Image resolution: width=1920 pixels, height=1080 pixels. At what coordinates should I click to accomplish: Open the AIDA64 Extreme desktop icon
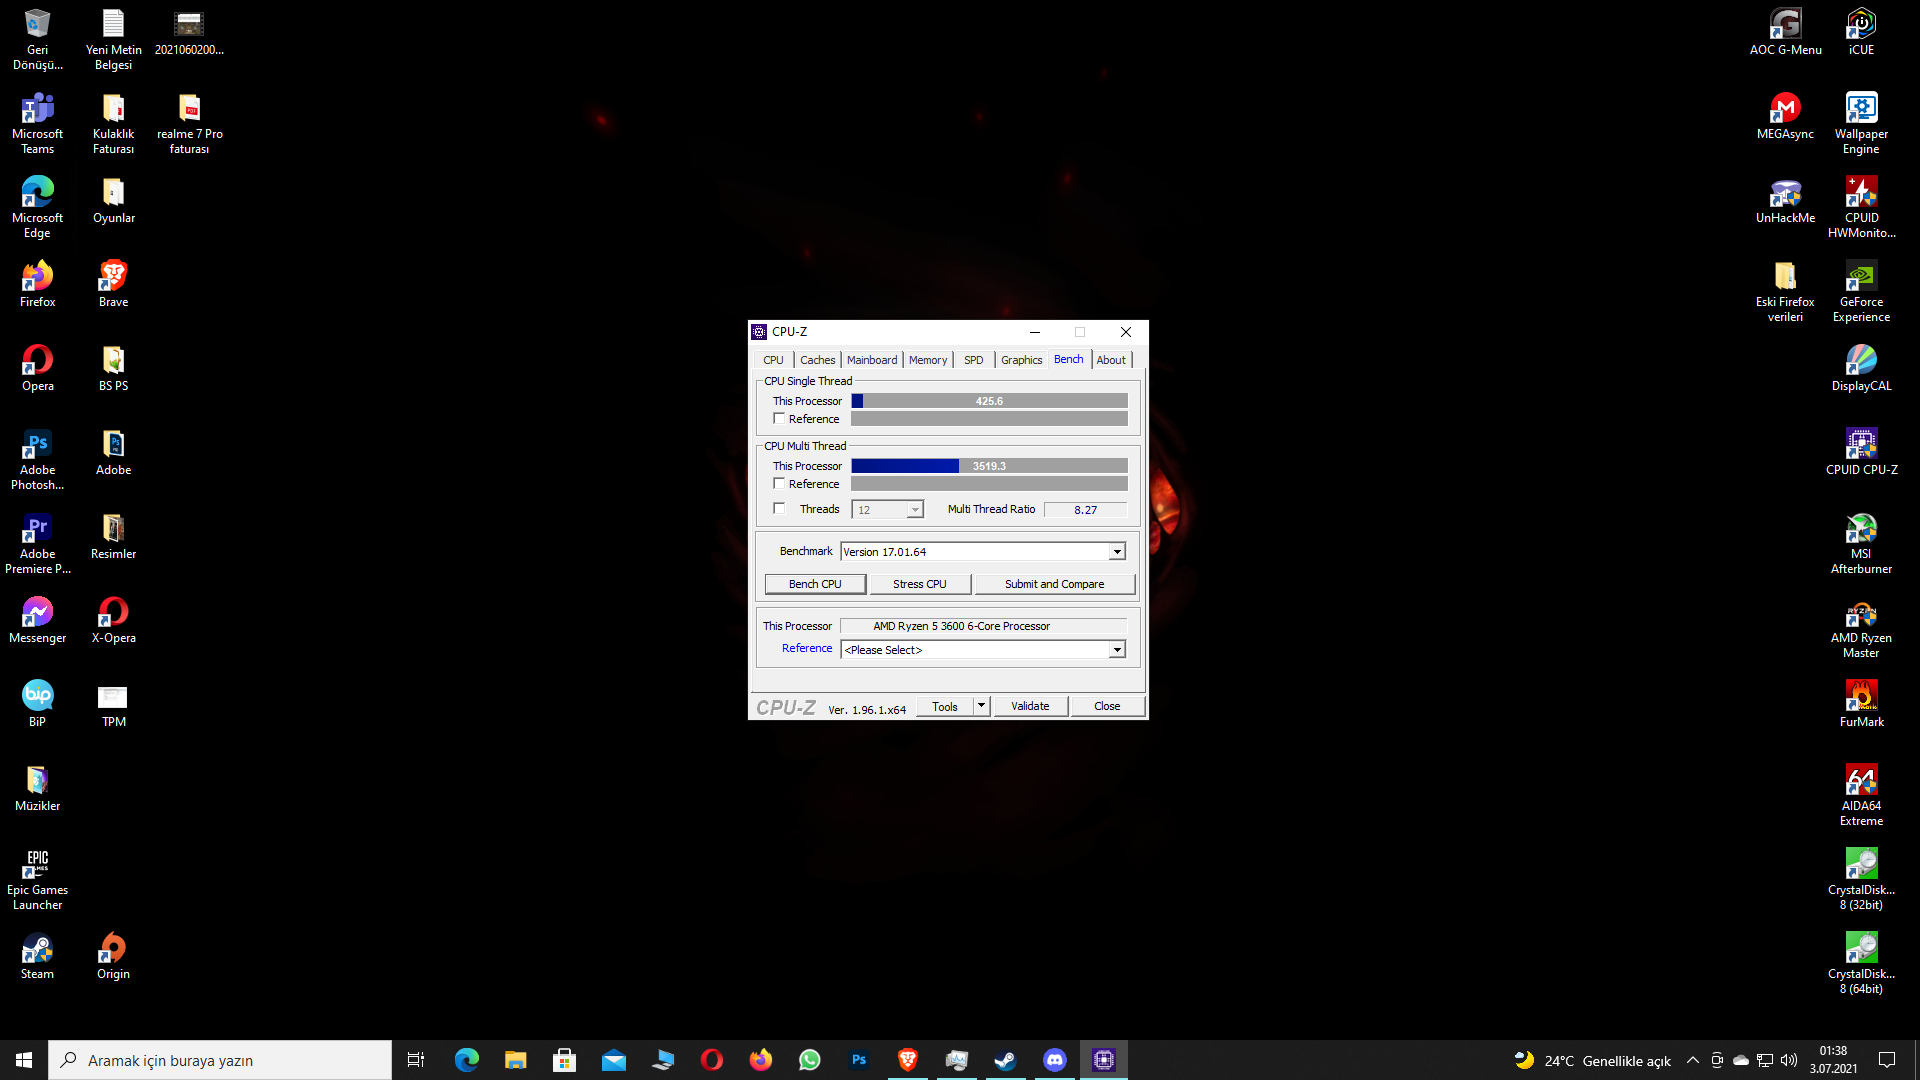[x=1861, y=795]
